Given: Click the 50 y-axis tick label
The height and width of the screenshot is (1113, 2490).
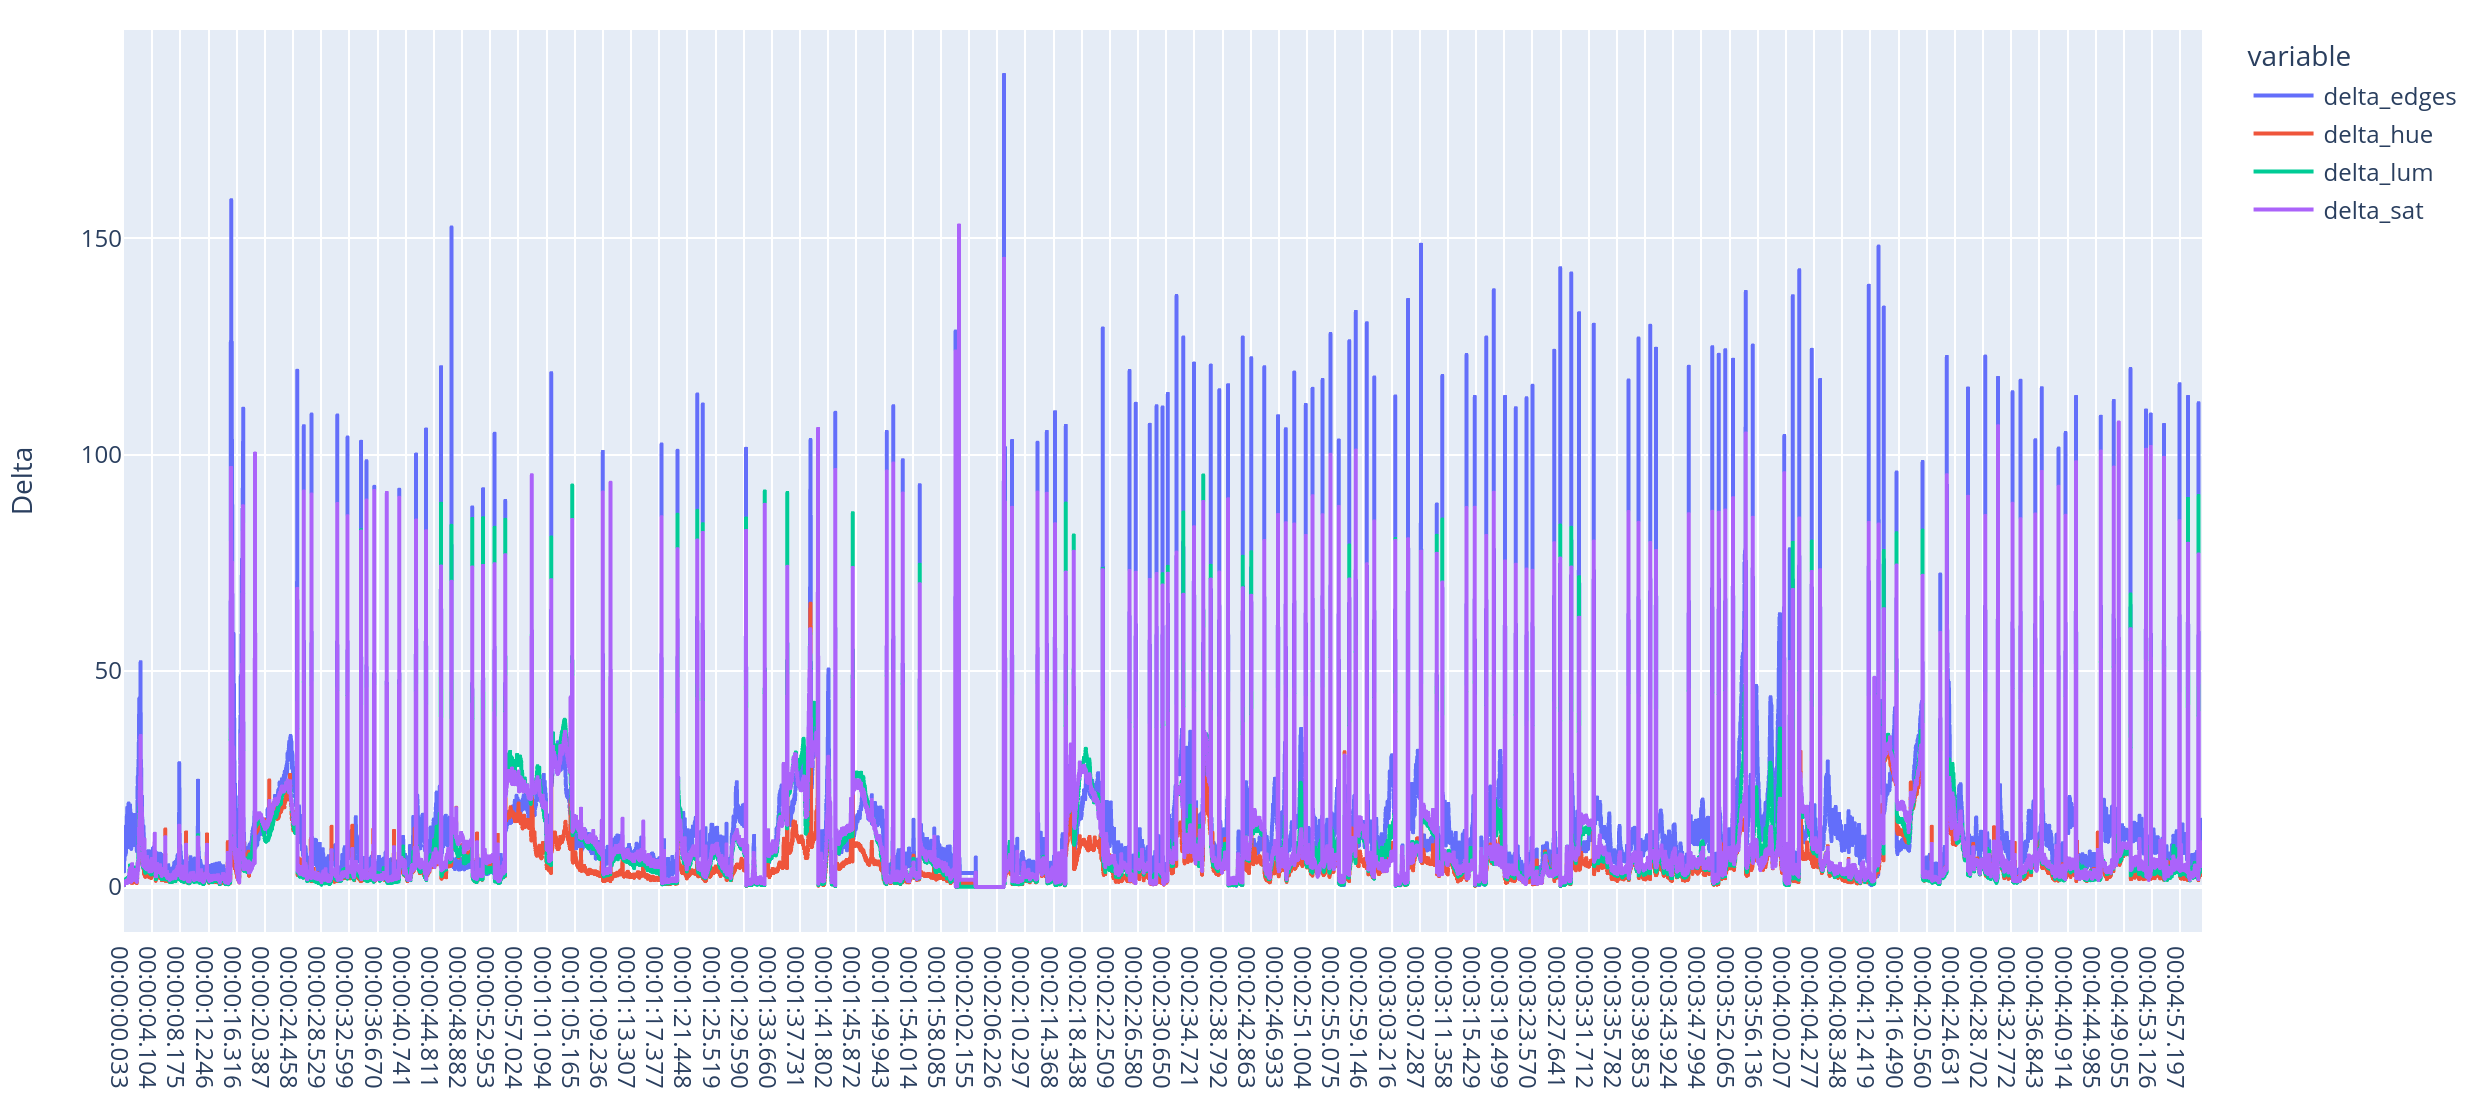Looking at the screenshot, I should 107,671.
